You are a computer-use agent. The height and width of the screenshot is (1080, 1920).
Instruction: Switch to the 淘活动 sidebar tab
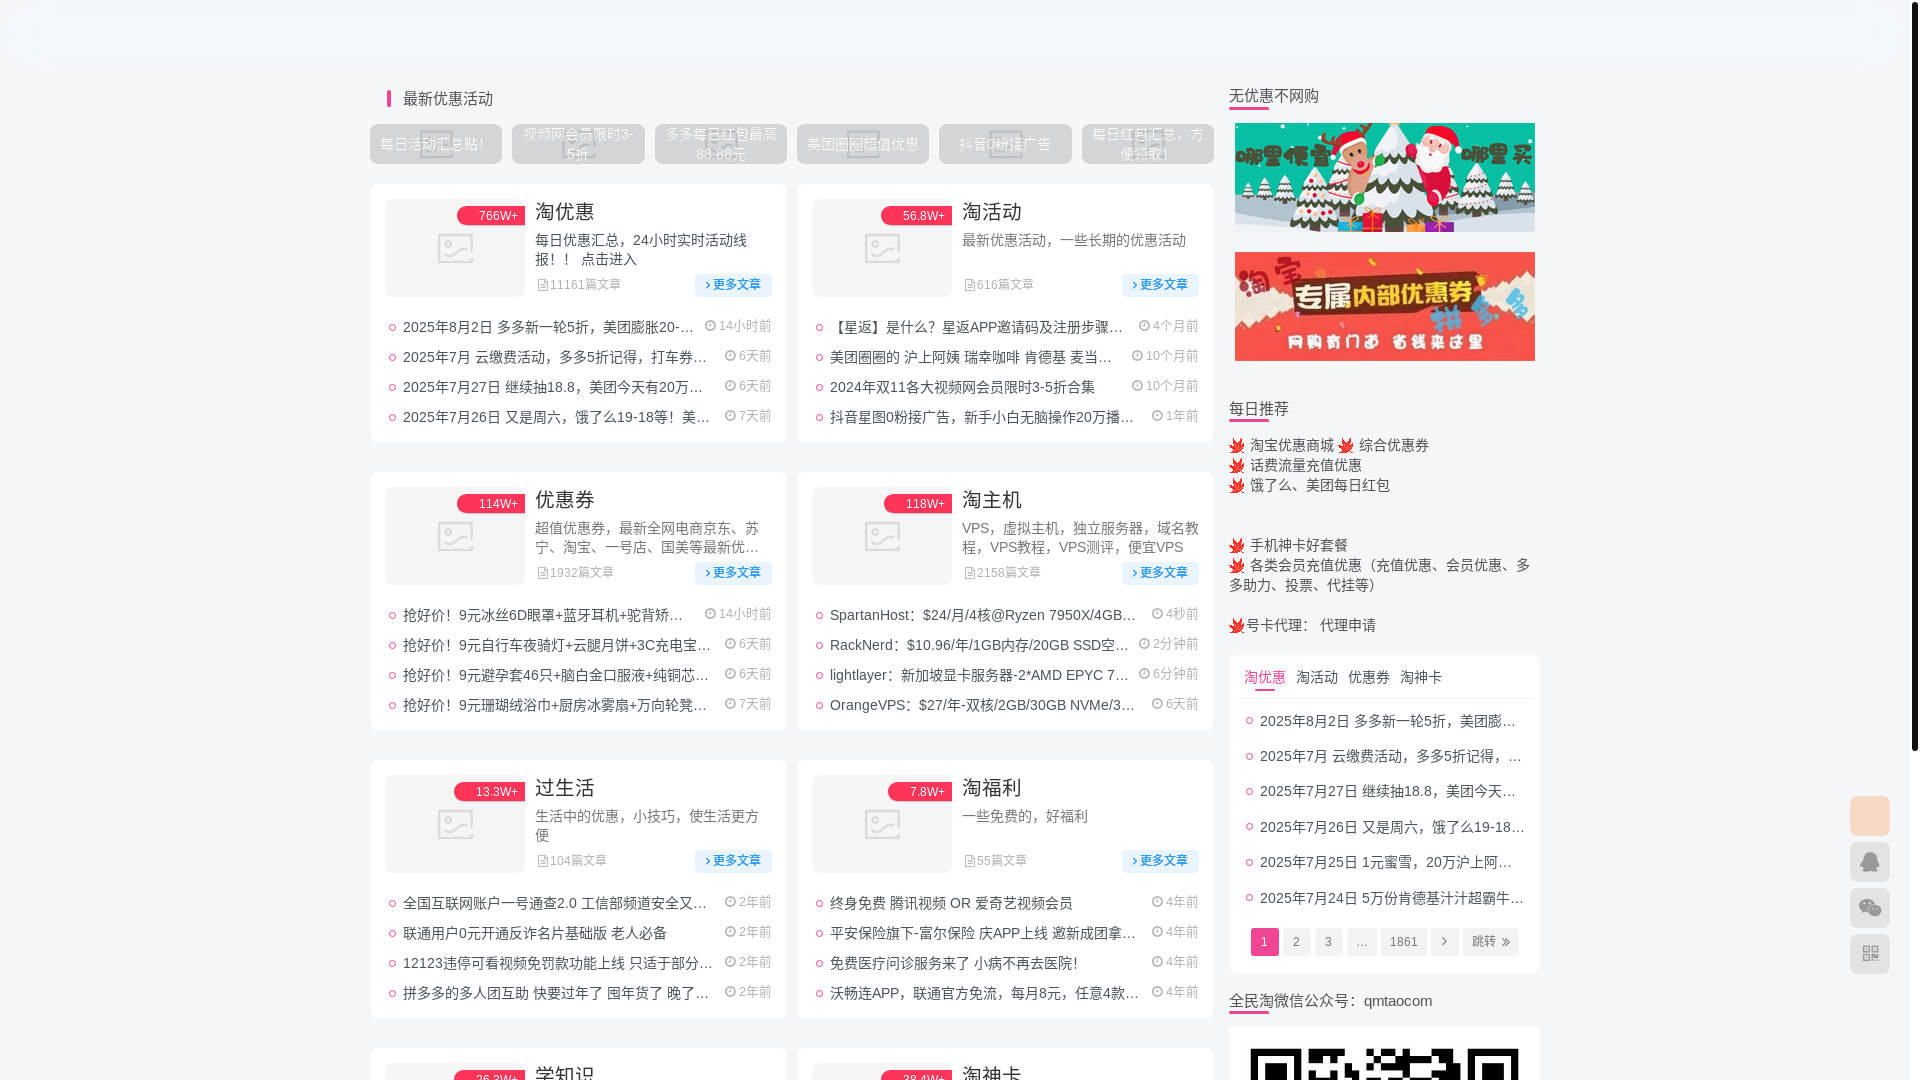coord(1316,677)
